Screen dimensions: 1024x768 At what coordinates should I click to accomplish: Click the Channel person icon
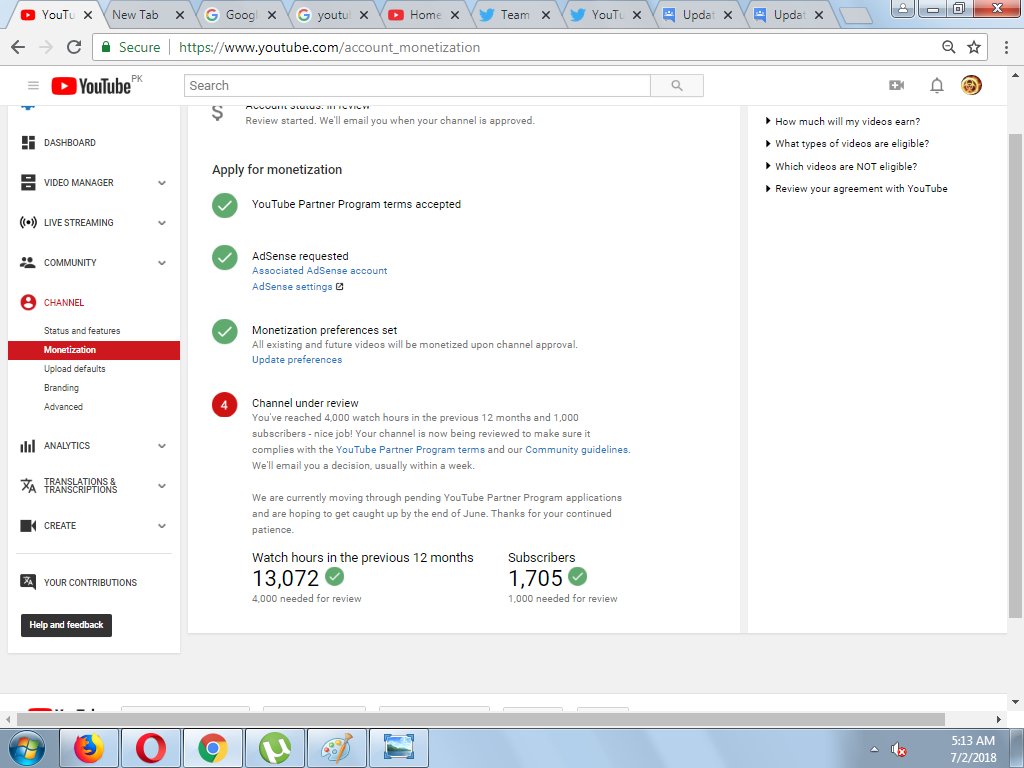click(x=28, y=302)
